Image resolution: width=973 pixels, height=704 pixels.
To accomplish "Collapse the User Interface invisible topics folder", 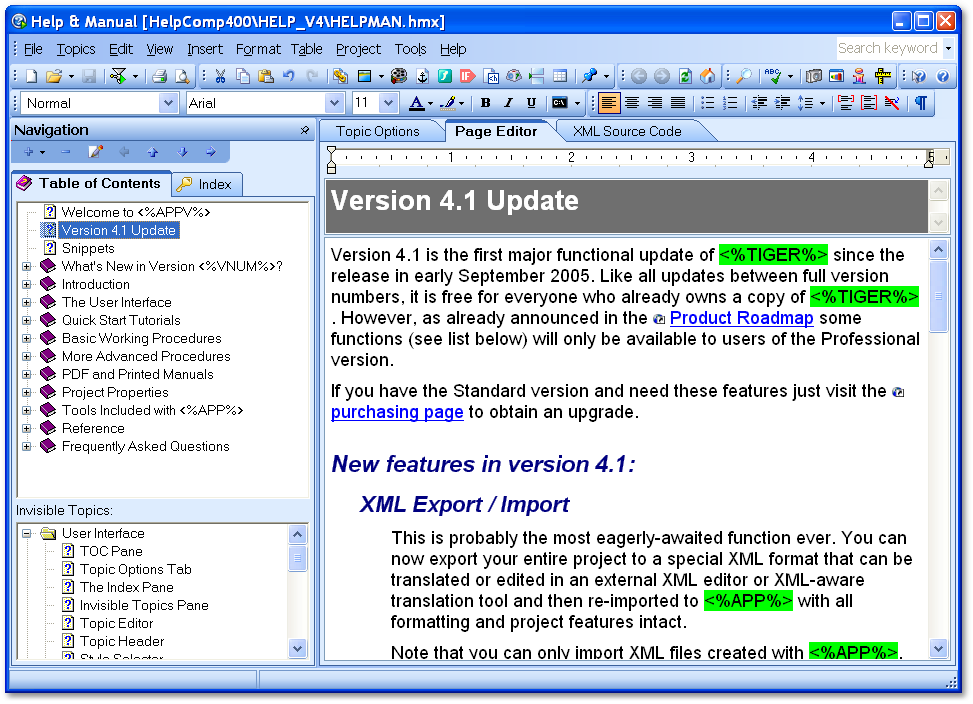I will [27, 533].
